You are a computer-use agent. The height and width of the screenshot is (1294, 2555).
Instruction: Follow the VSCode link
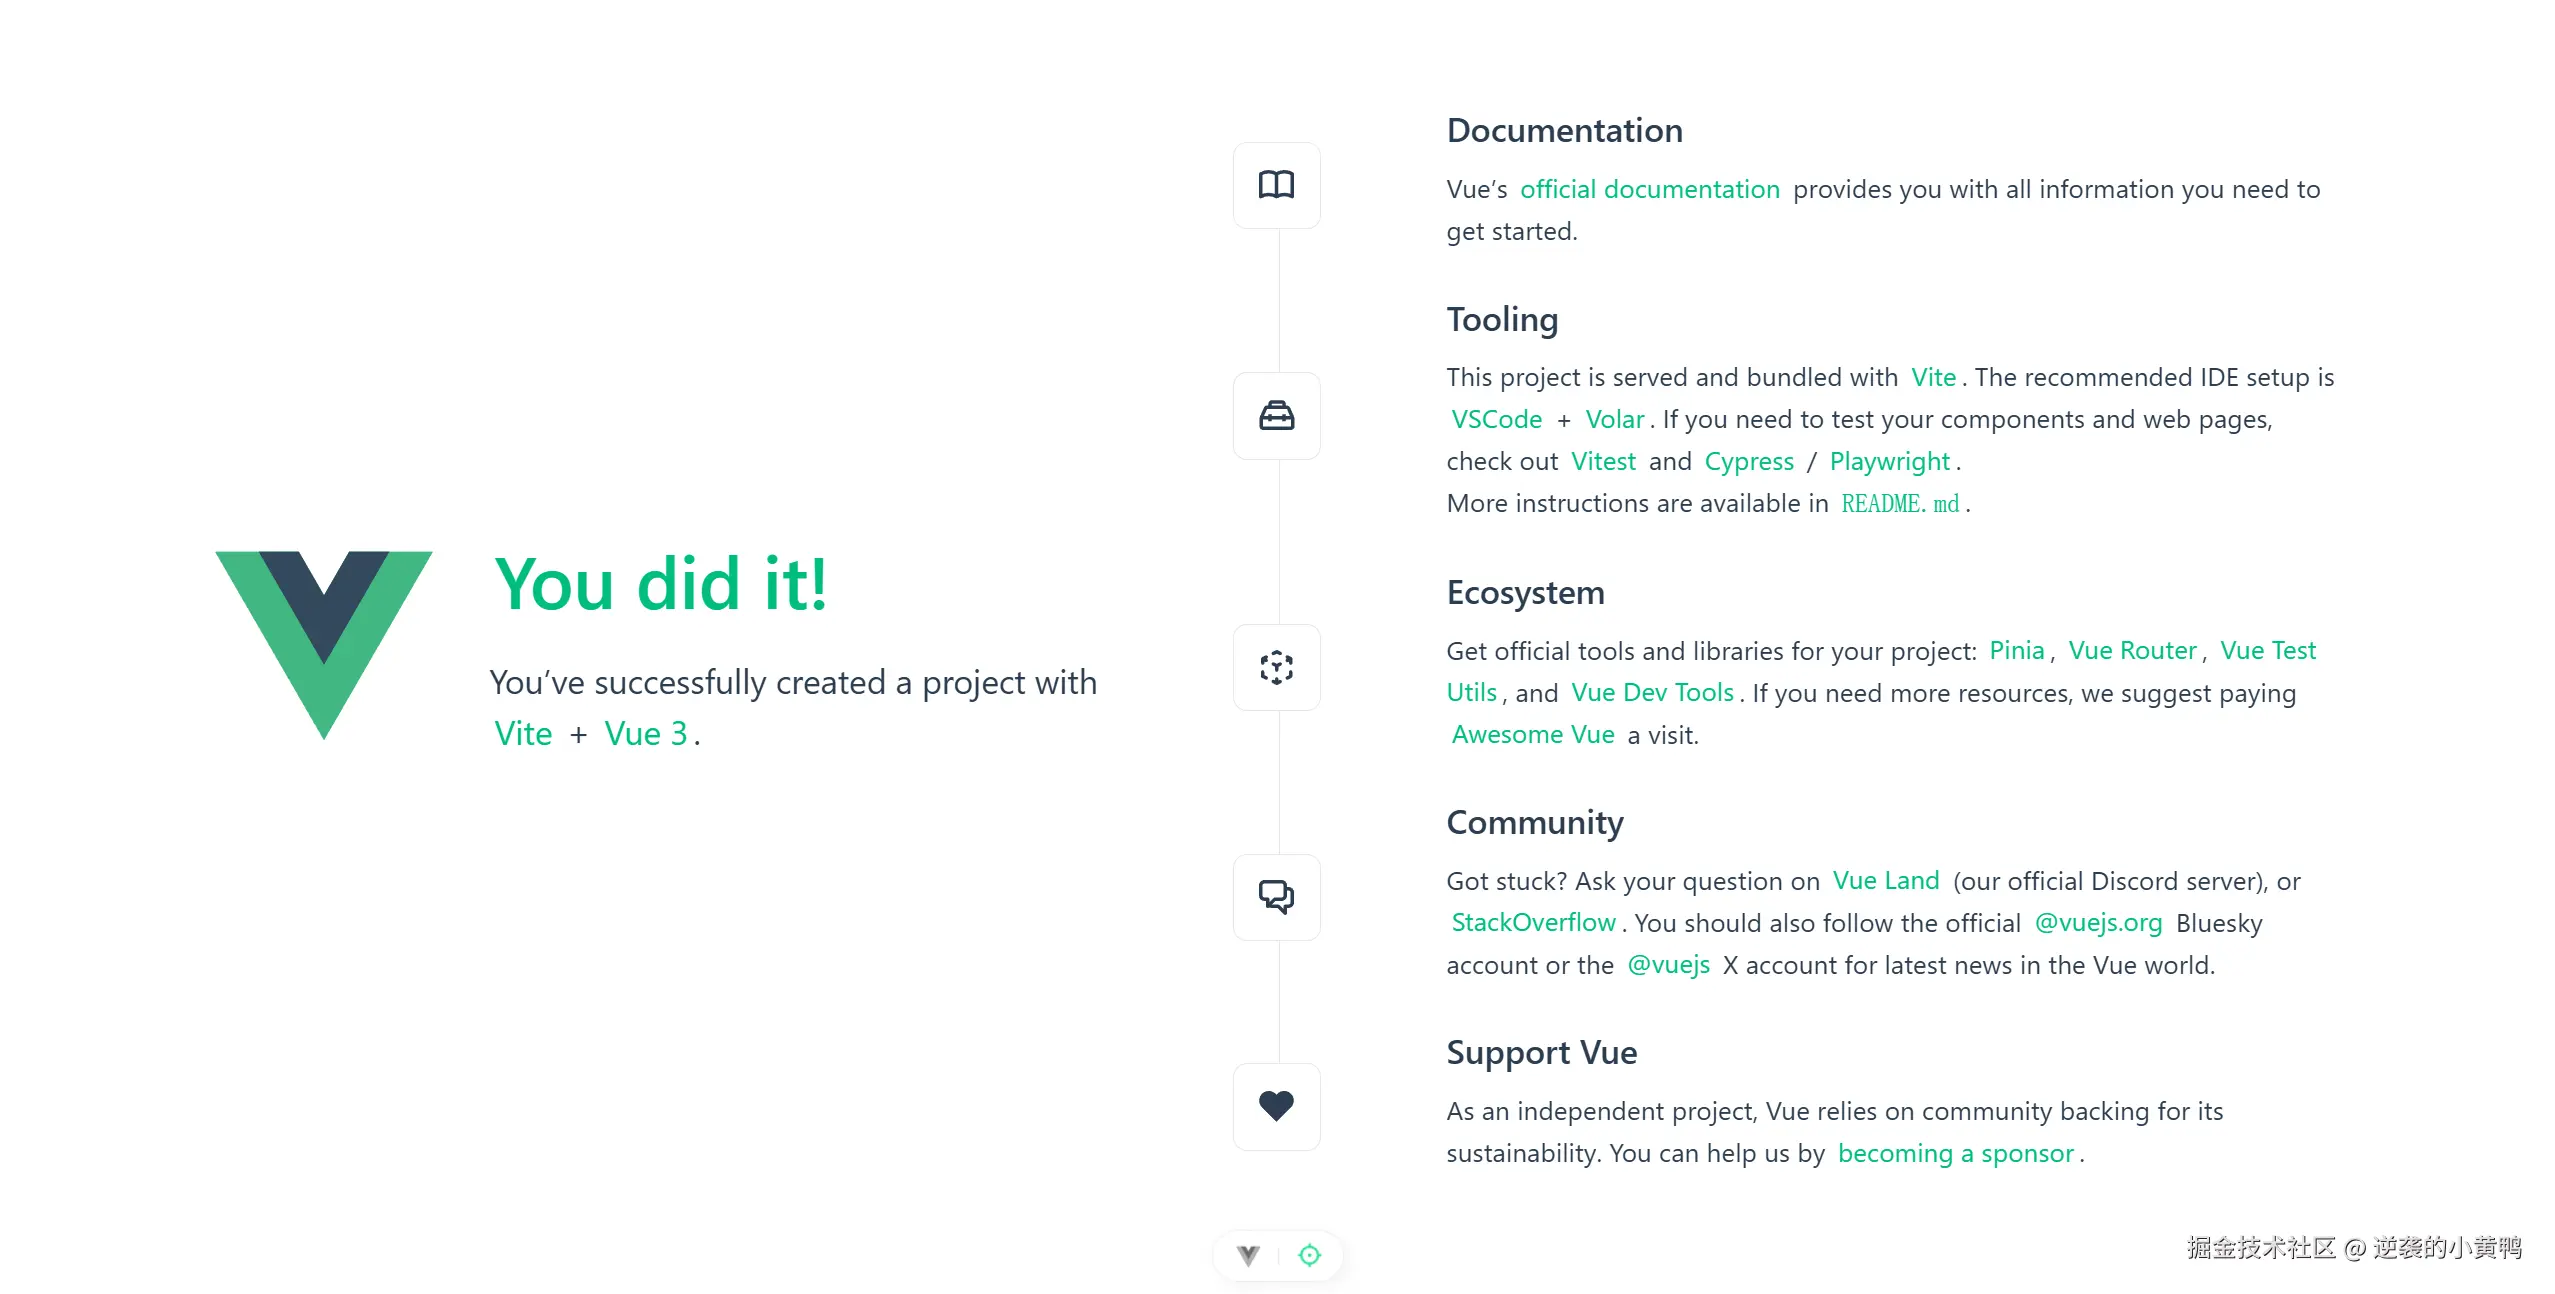[x=1496, y=419]
